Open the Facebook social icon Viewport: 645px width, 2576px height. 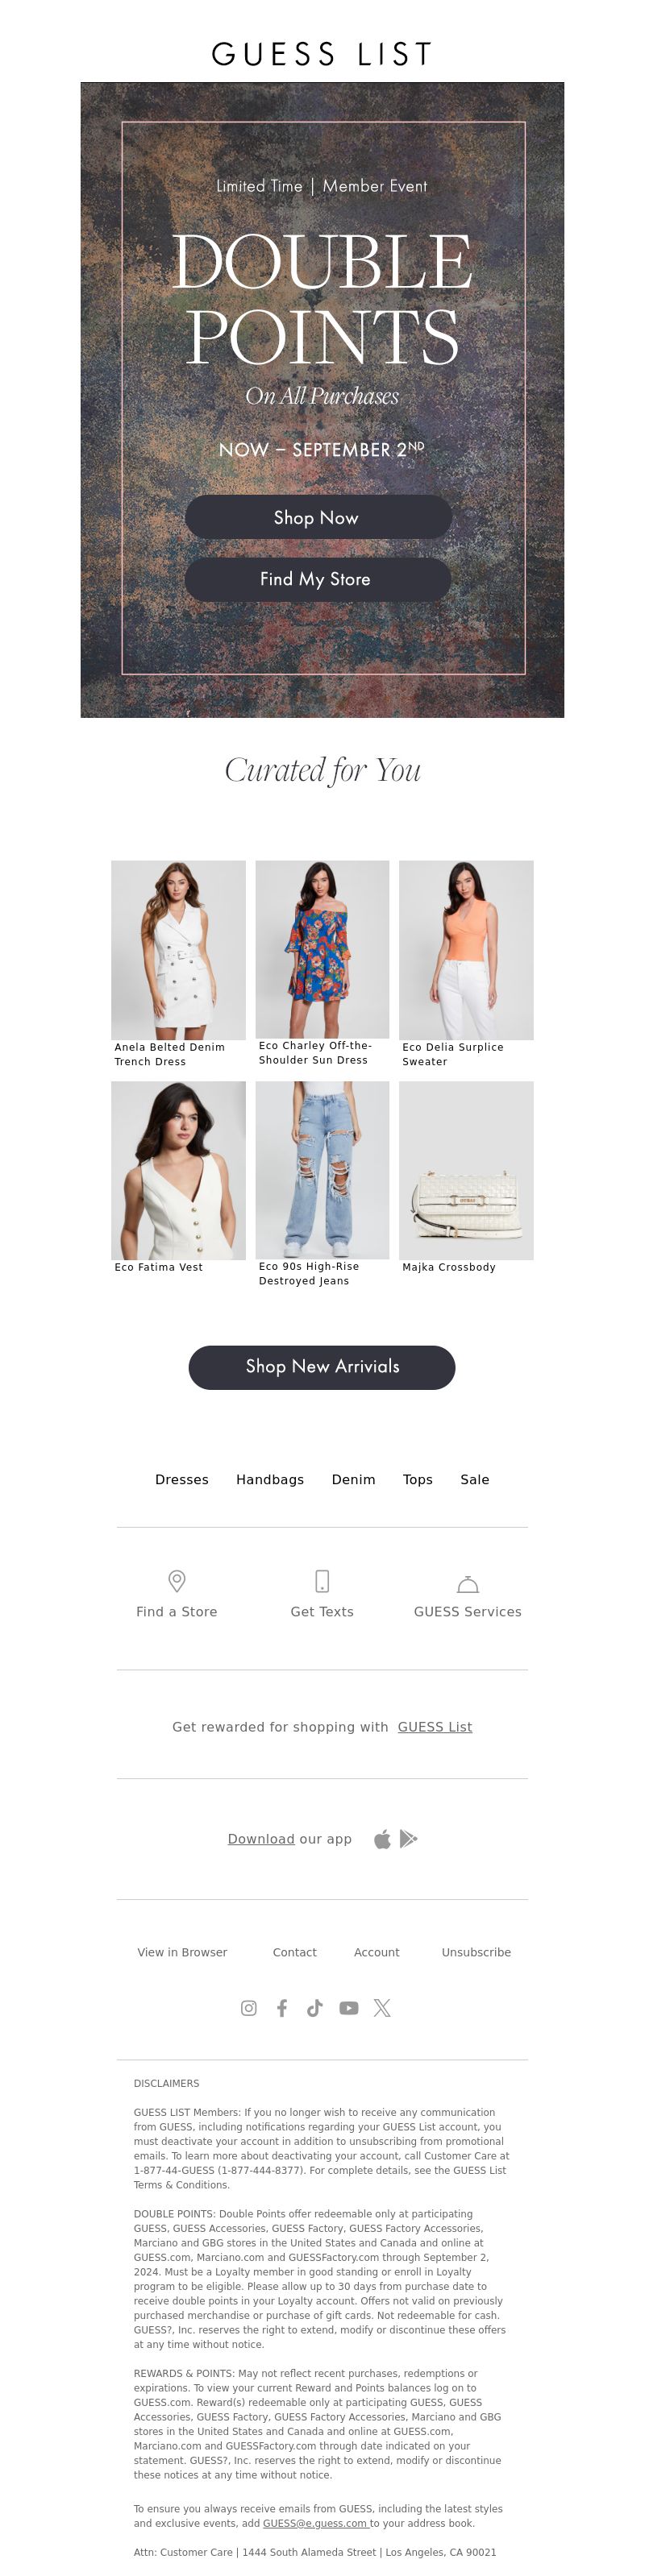[282, 2007]
